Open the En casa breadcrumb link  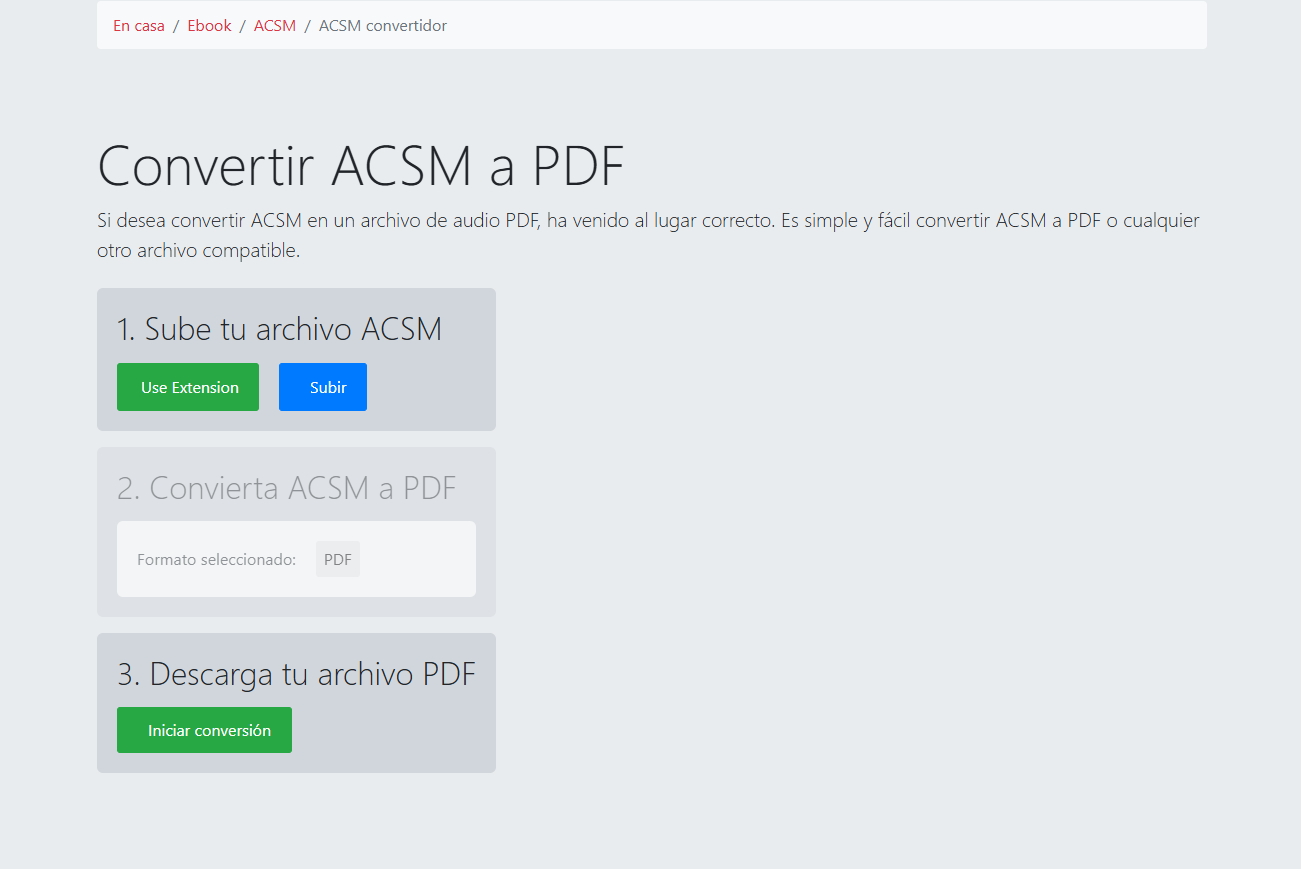point(138,25)
